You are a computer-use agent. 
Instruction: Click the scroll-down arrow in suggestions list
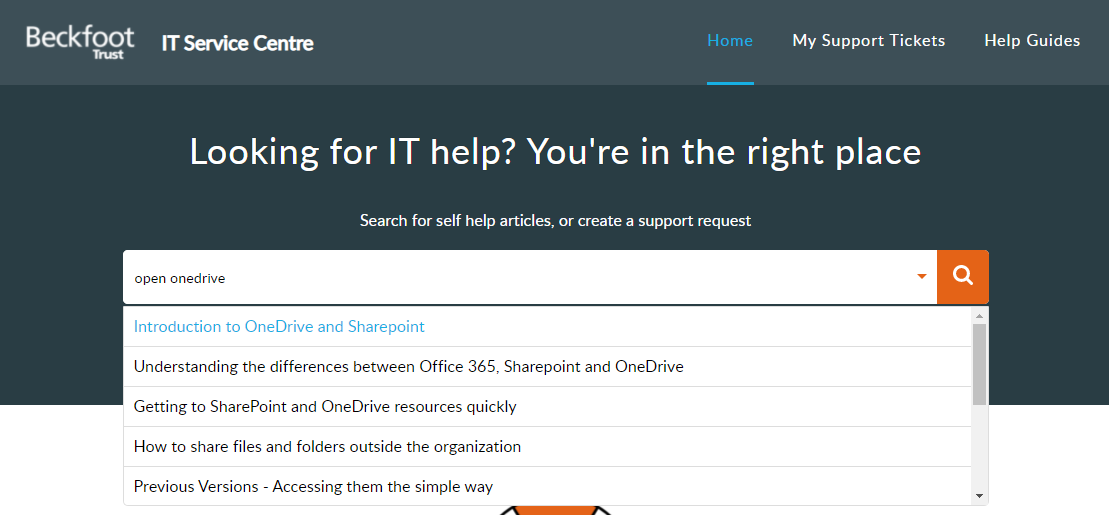coord(980,496)
